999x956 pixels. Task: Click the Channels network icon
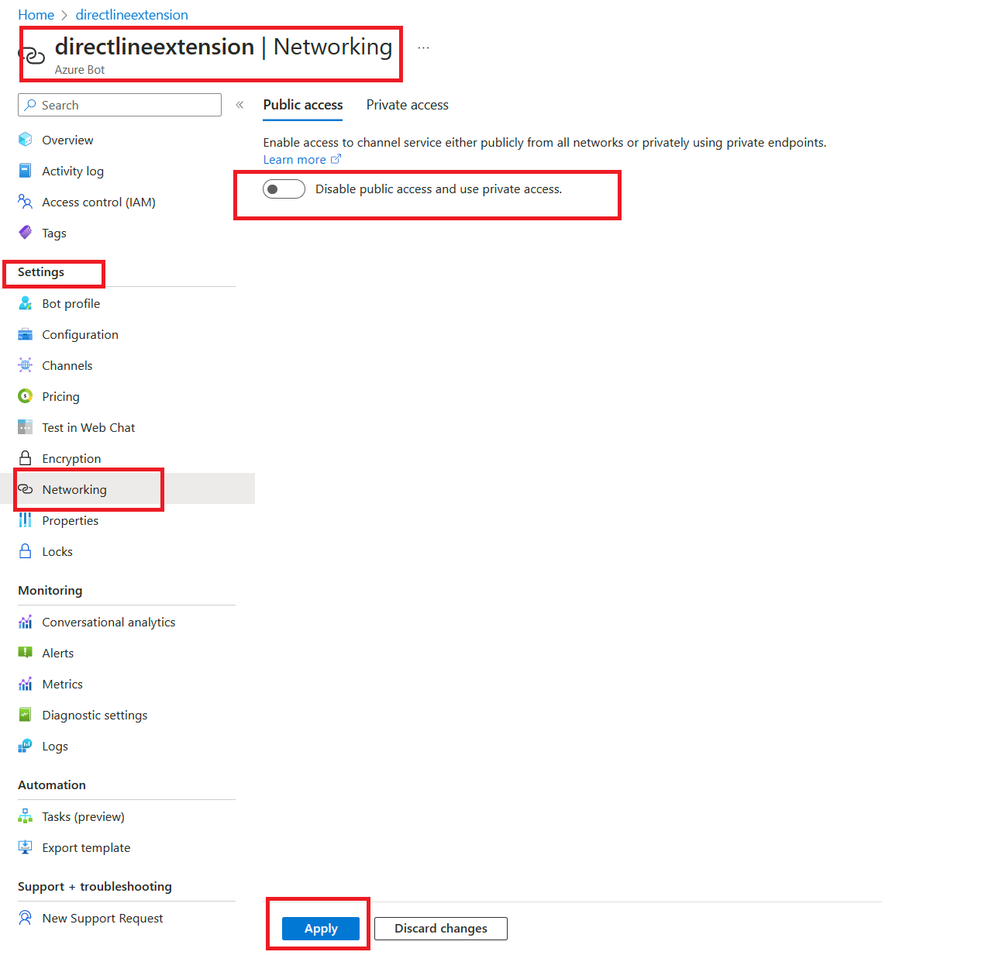25,365
